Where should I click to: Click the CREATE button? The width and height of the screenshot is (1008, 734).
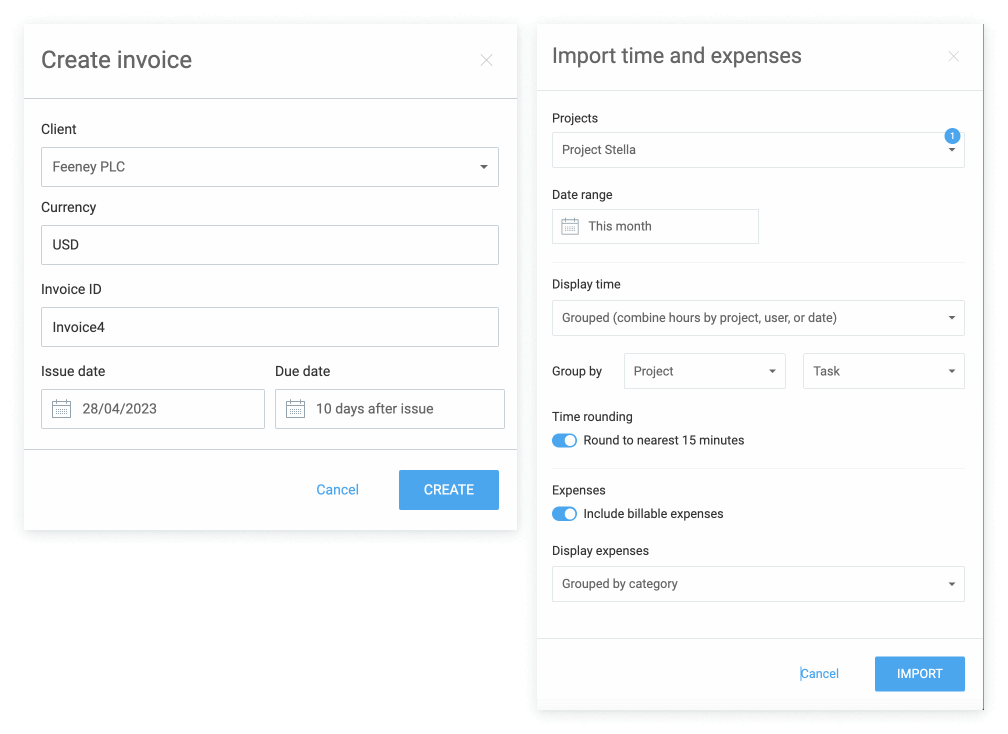tap(449, 490)
